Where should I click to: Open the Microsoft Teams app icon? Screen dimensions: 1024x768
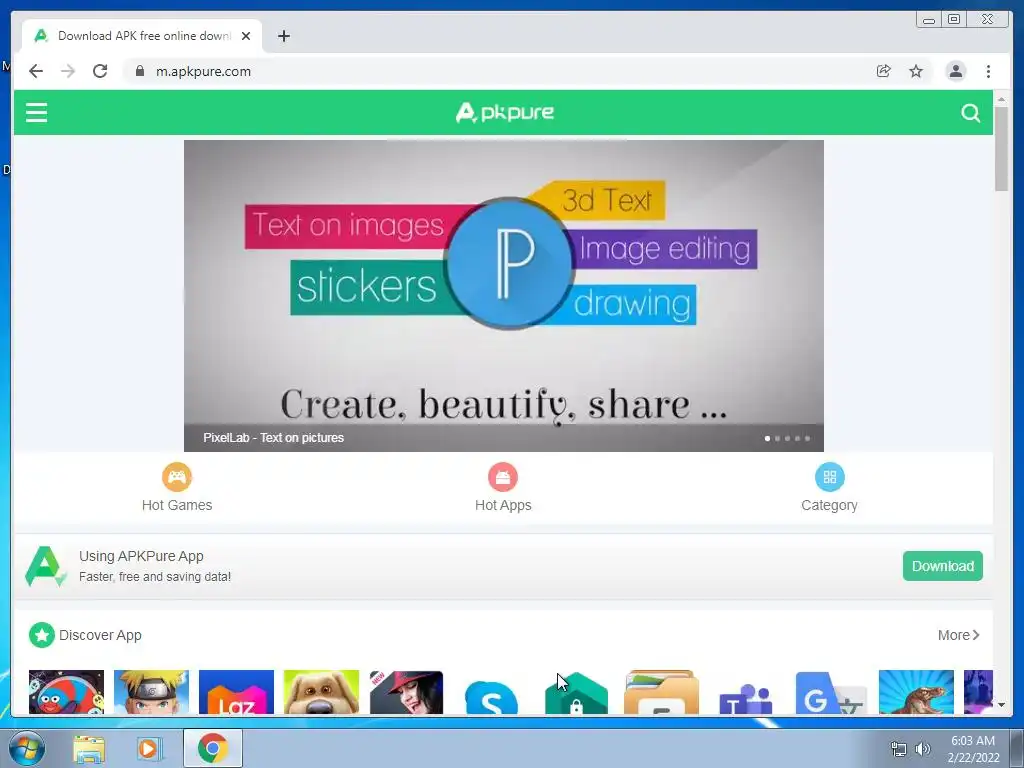746,697
